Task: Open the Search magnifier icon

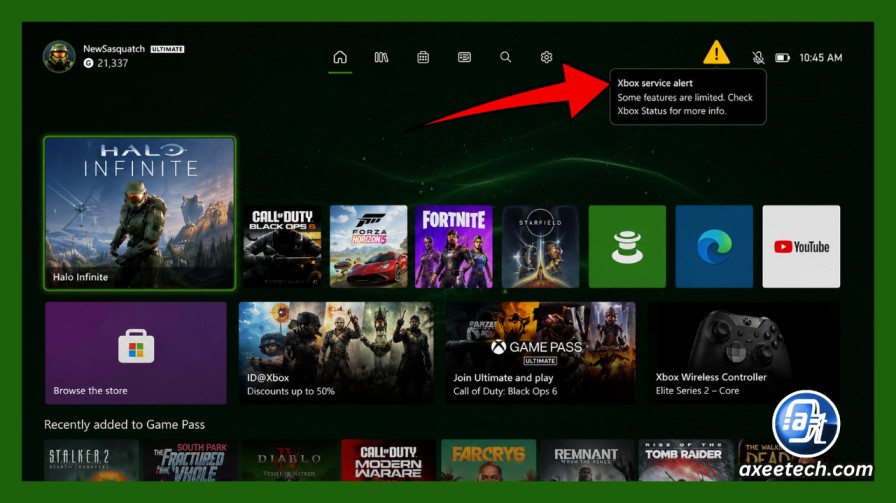Action: point(506,57)
